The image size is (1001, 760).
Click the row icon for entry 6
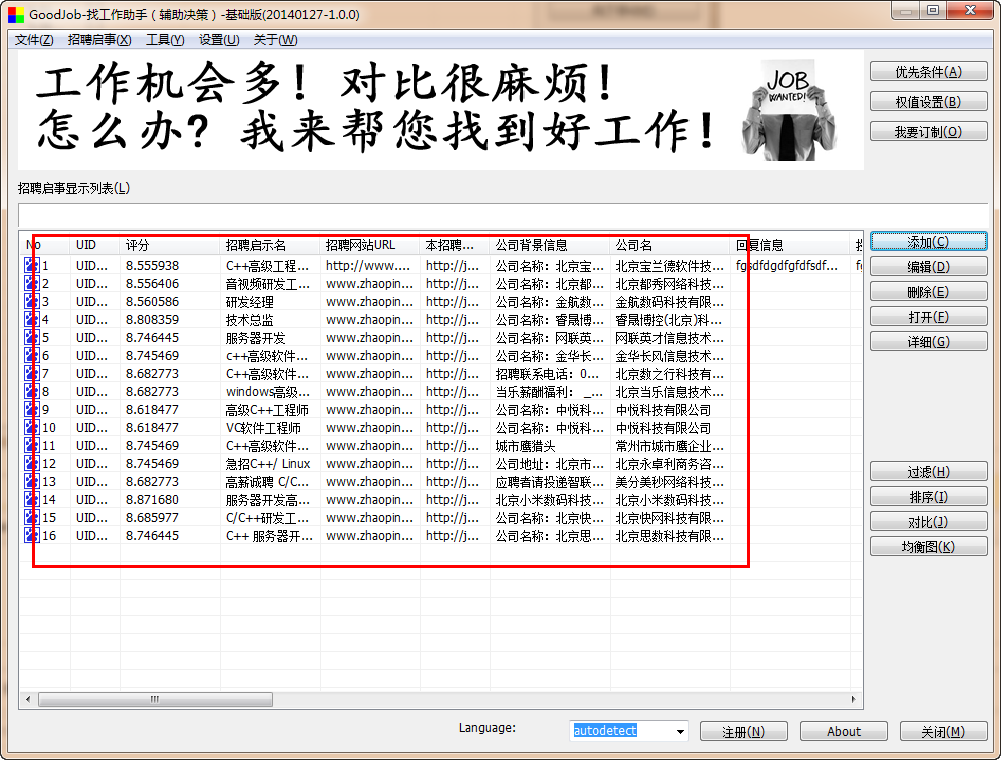pyautogui.click(x=32, y=355)
